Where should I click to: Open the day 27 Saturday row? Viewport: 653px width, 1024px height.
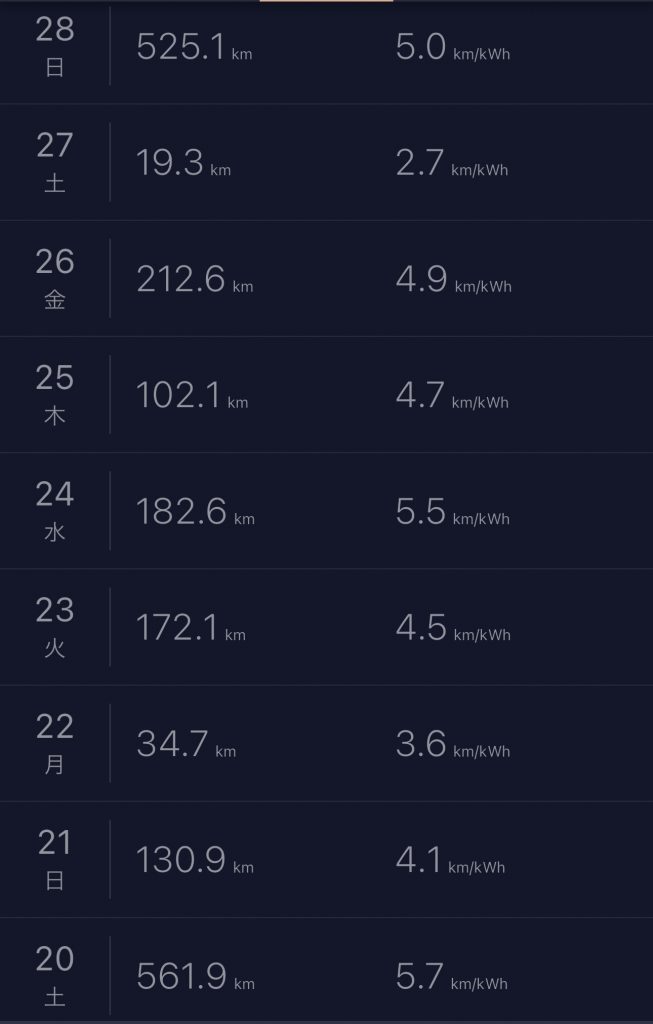[x=326, y=162]
